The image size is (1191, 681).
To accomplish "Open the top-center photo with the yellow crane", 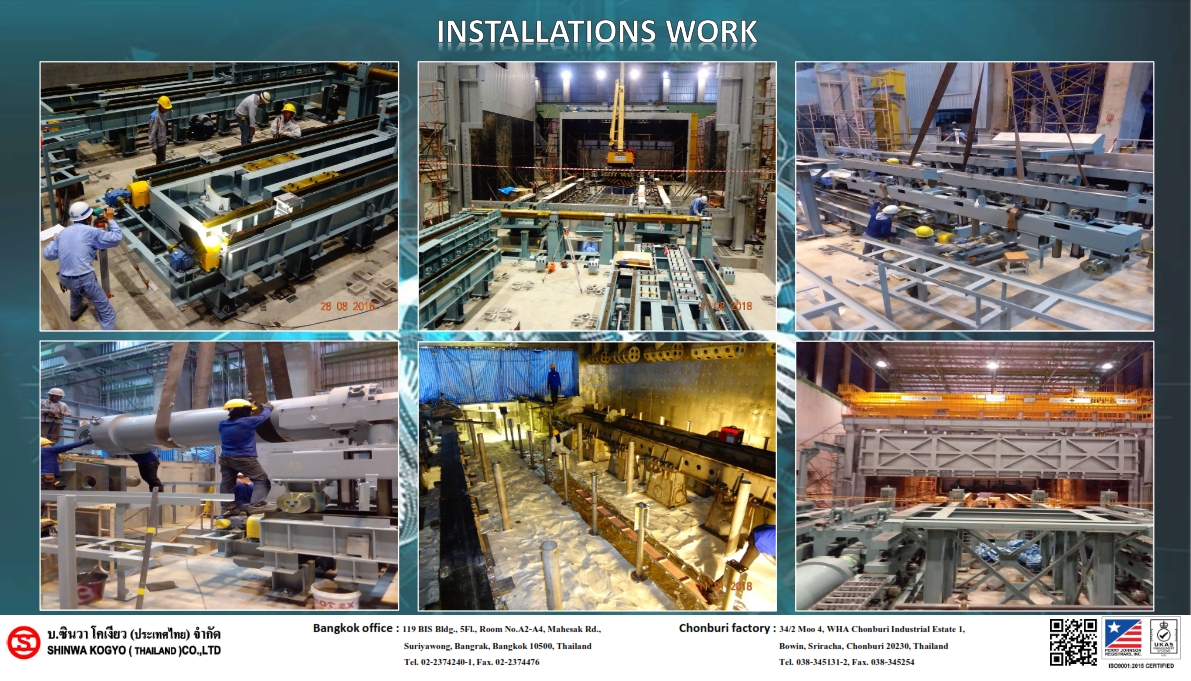I will (x=596, y=196).
